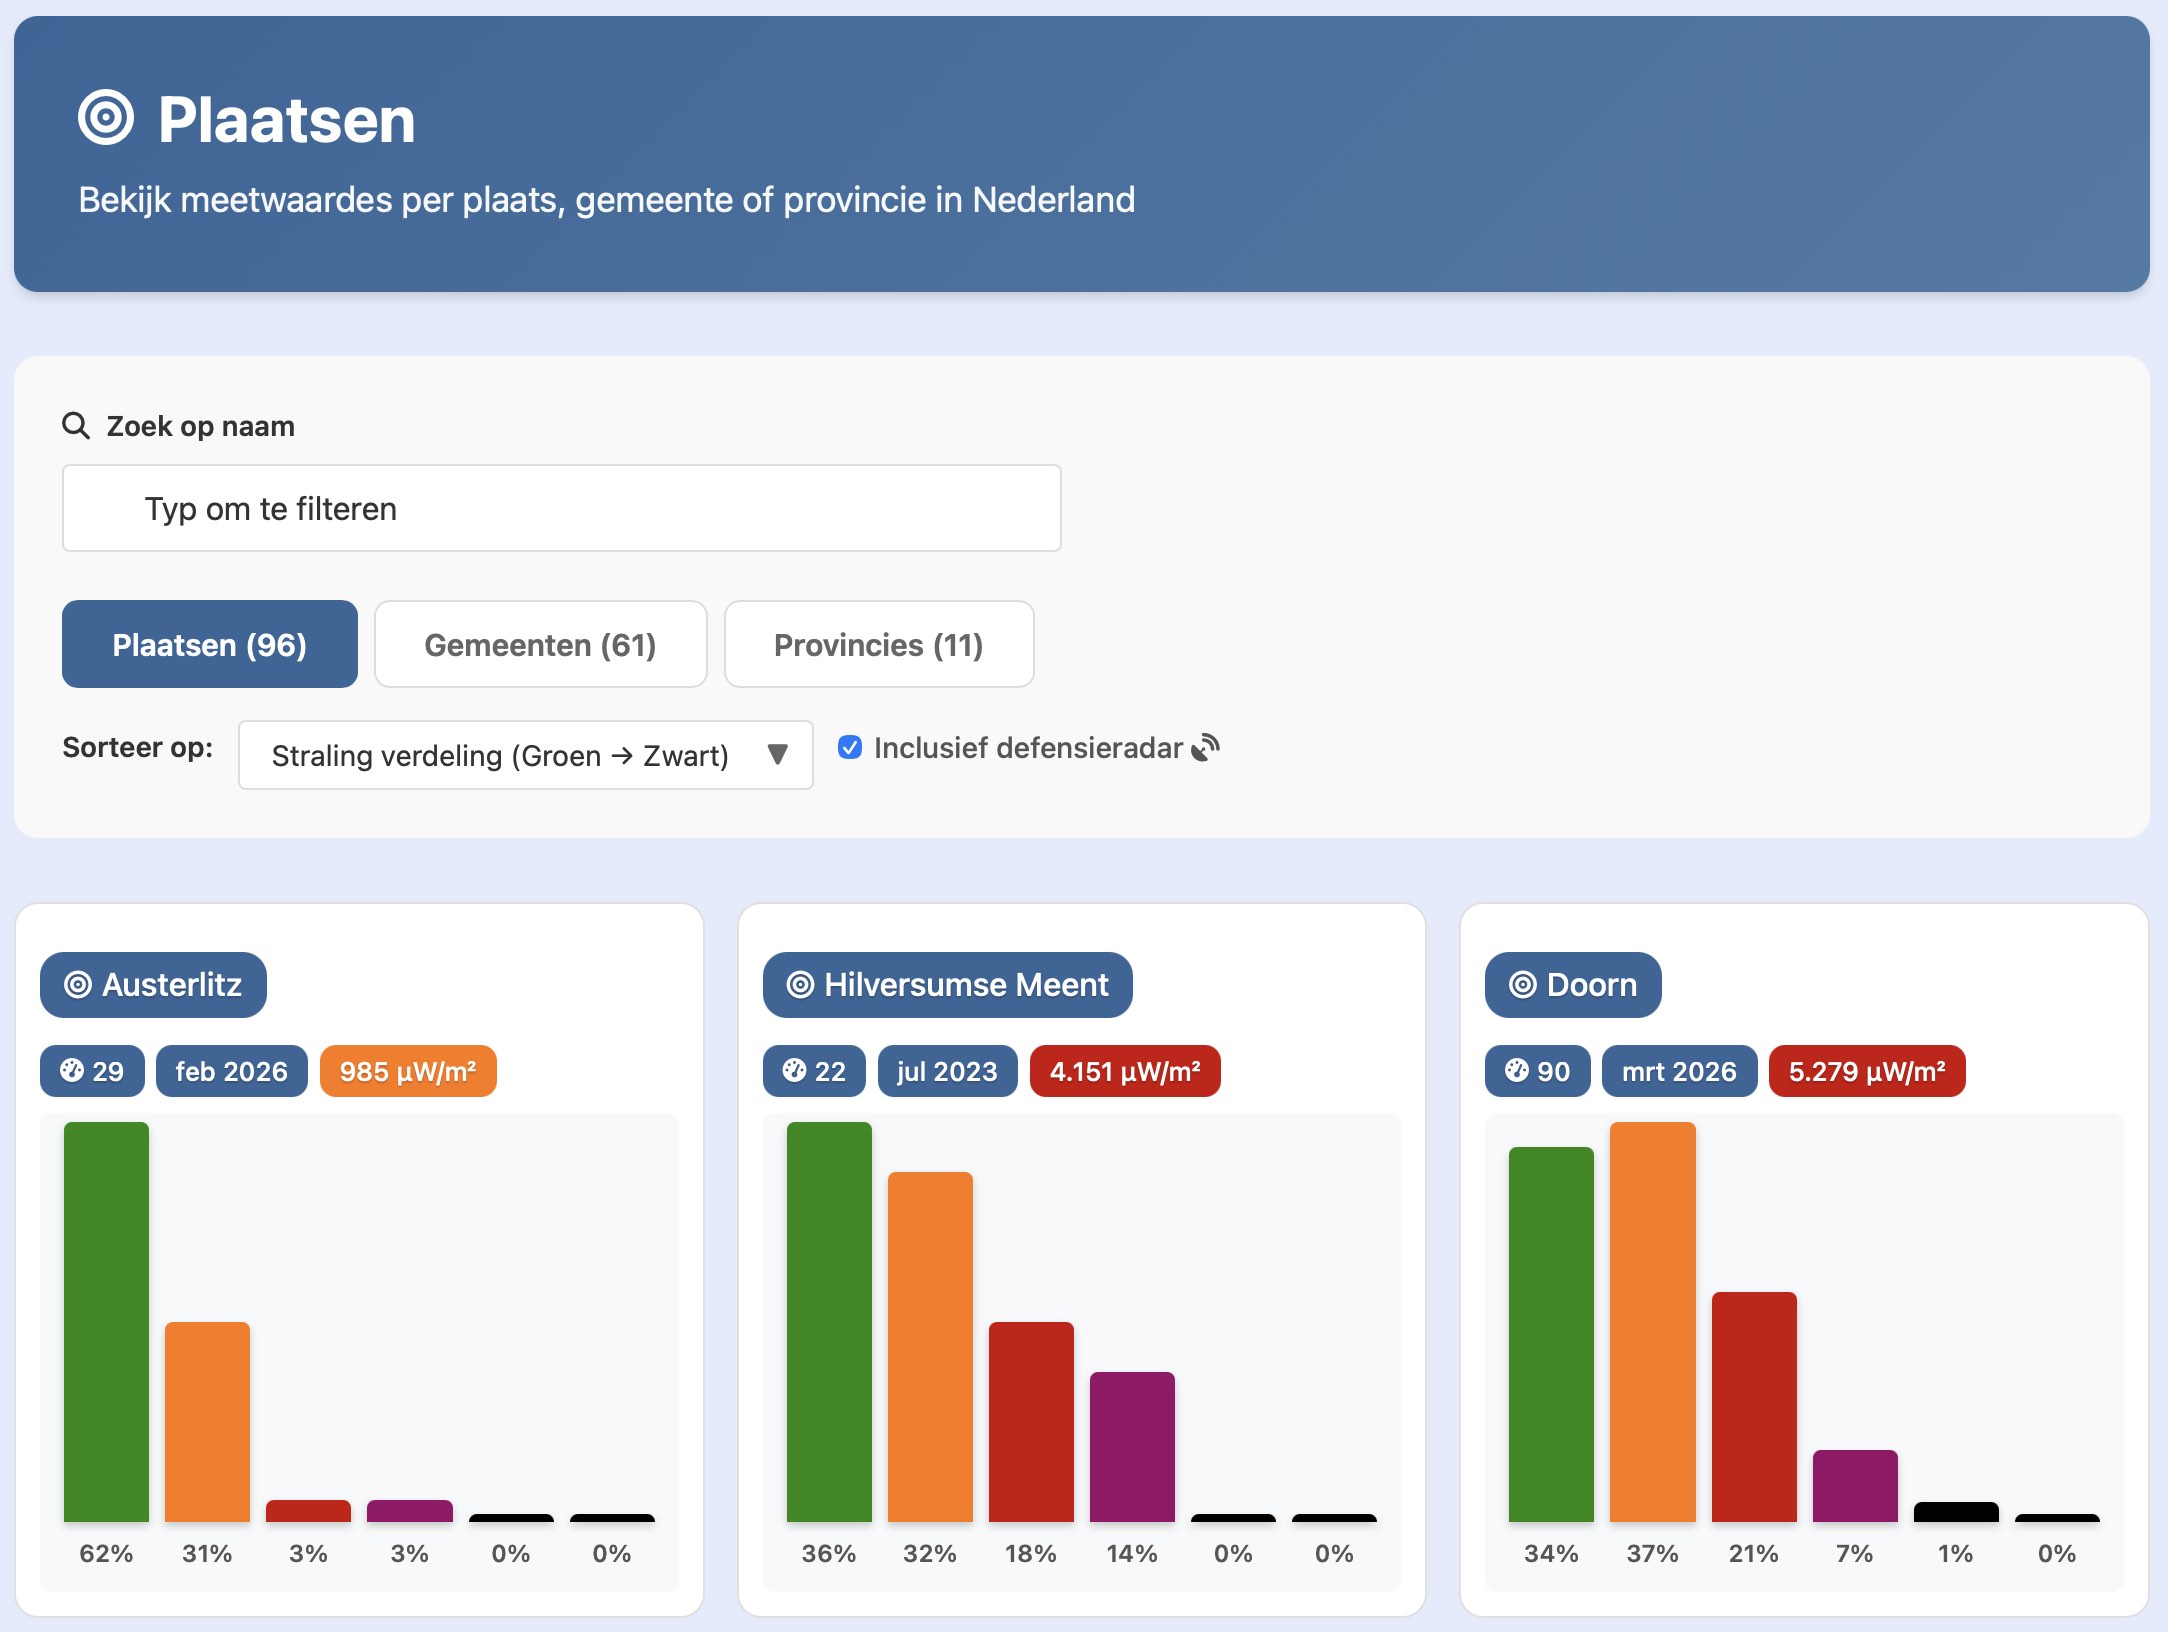Image resolution: width=2168 pixels, height=1632 pixels.
Task: Click the gauge icon in Hilversumse Meent's 22 badge
Action: (794, 1071)
